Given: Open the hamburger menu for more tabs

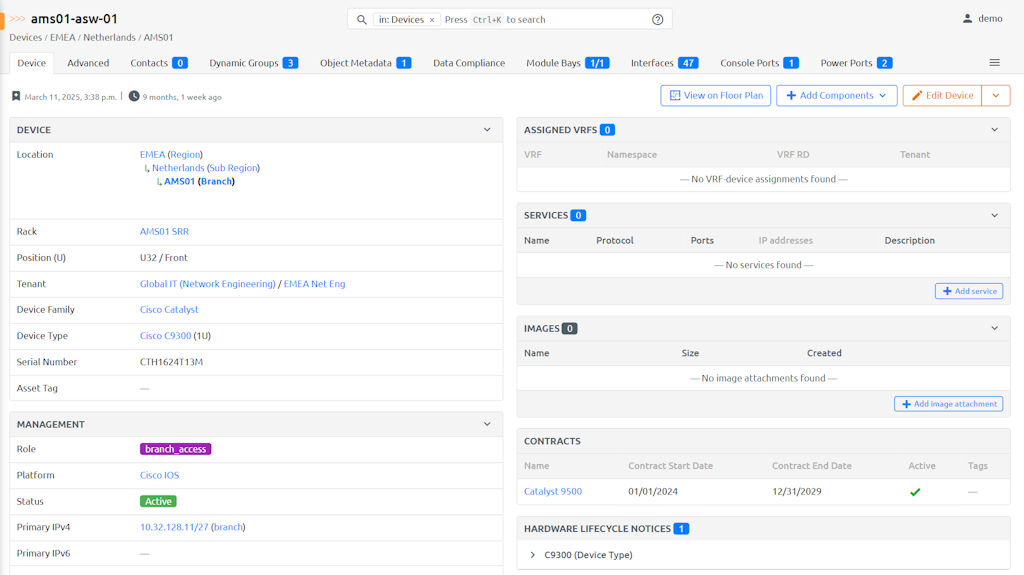Looking at the screenshot, I should pos(994,63).
